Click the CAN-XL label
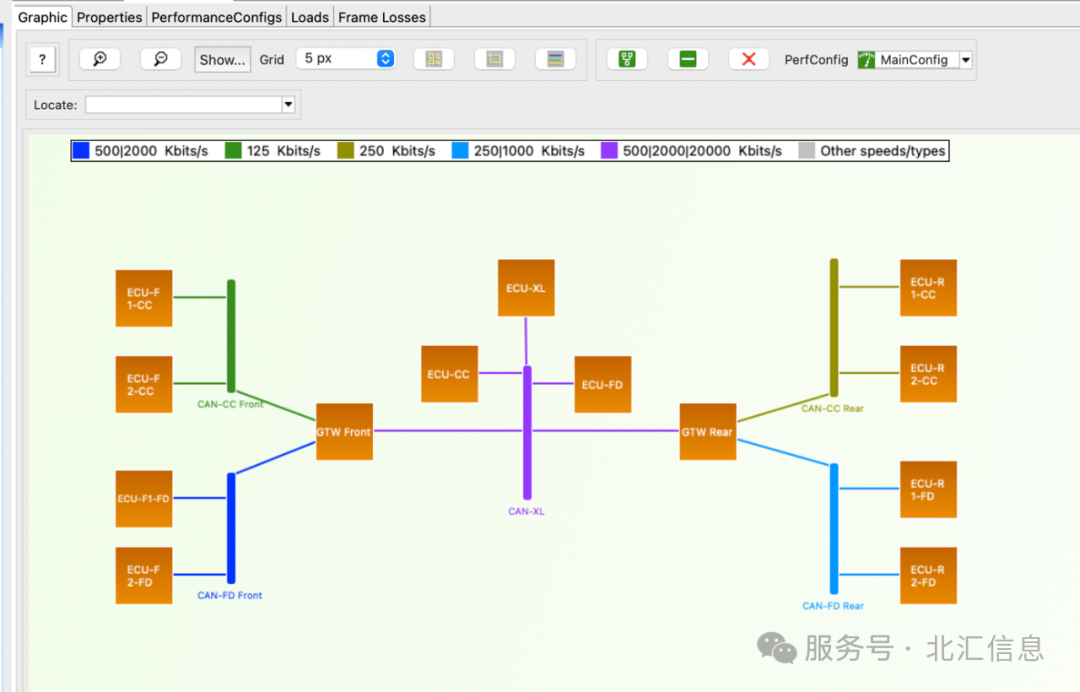 (526, 511)
